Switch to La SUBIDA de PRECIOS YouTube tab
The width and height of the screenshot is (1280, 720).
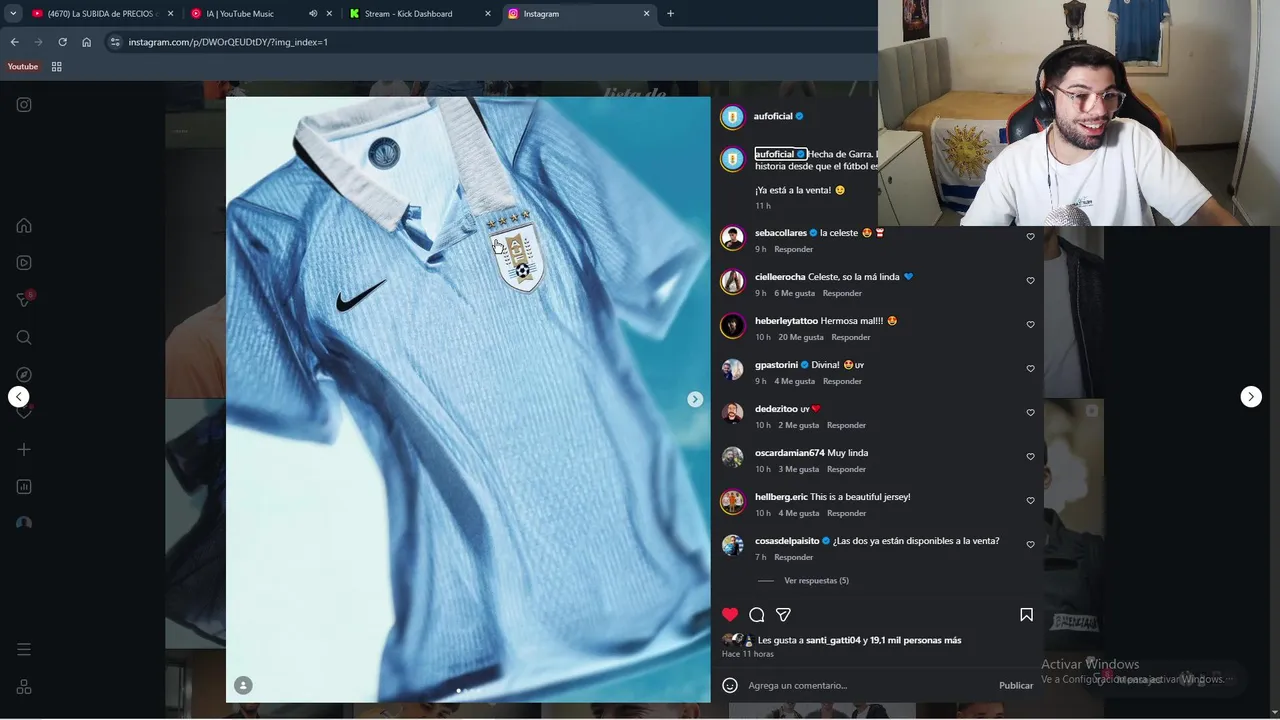(103, 14)
